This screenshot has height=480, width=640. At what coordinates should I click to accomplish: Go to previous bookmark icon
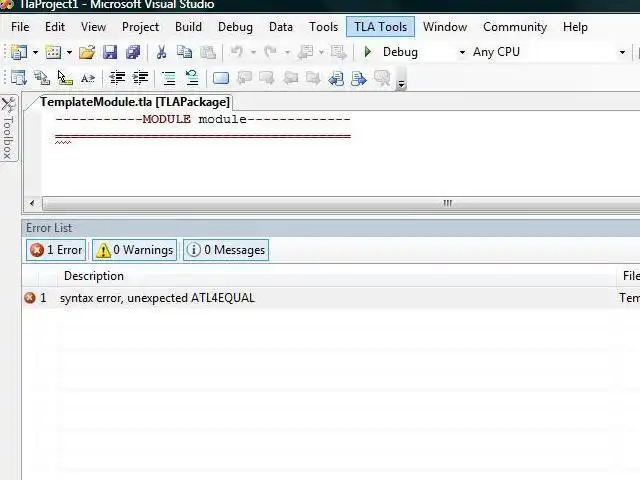pyautogui.click(x=244, y=78)
